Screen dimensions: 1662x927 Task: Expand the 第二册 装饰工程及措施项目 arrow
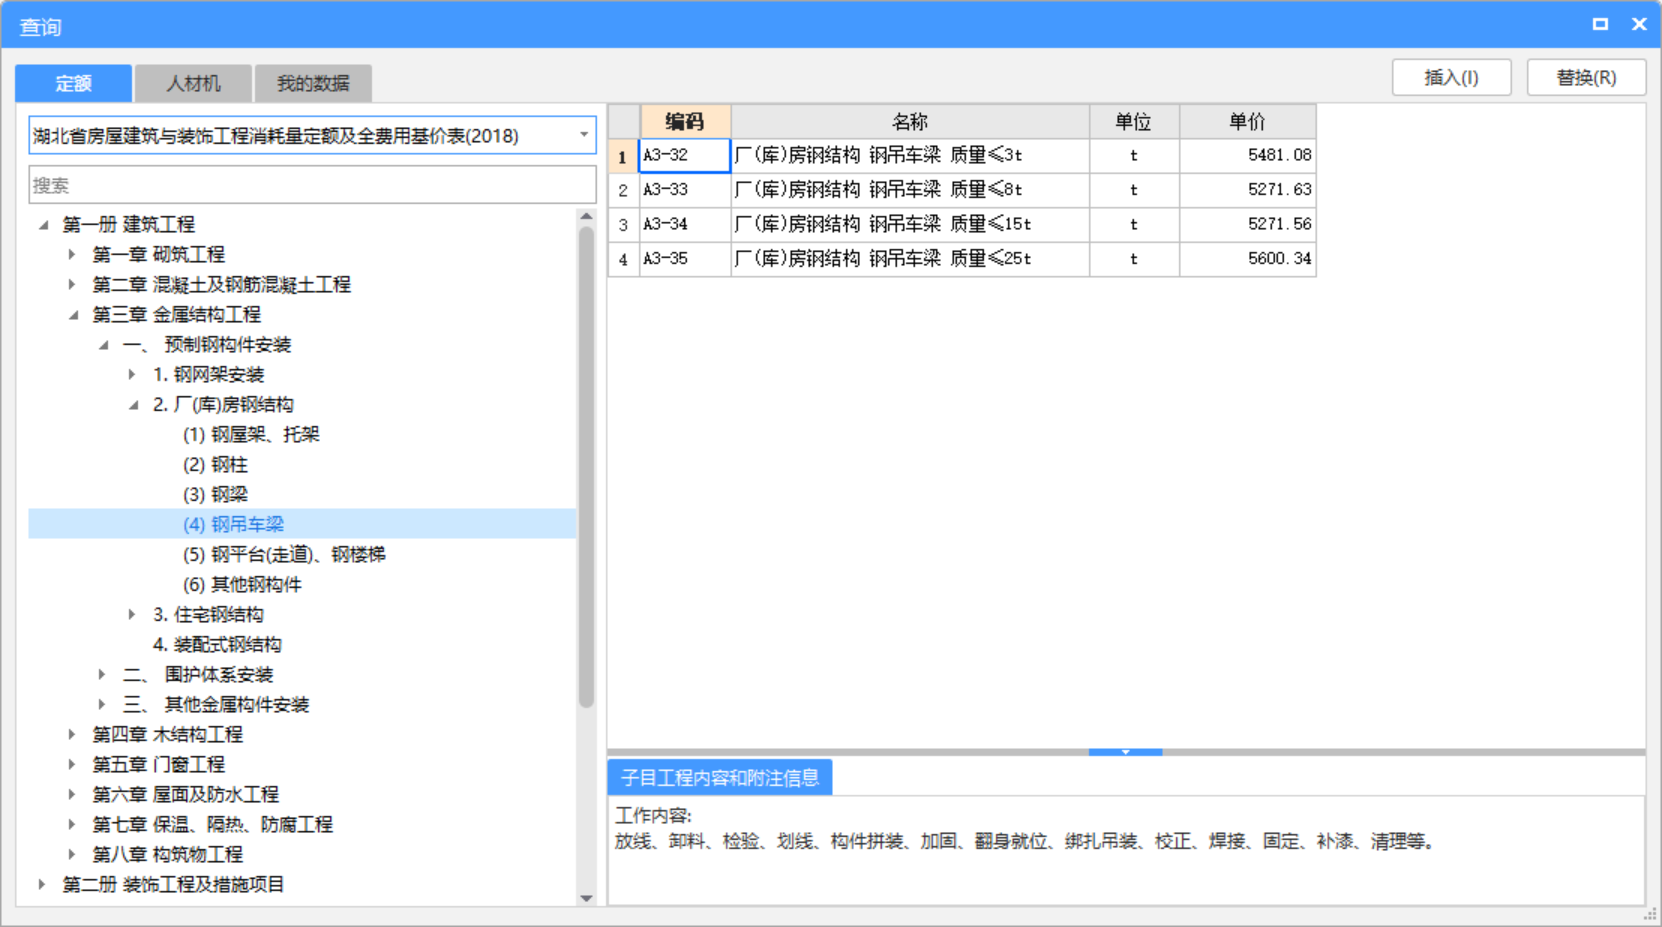(x=42, y=885)
